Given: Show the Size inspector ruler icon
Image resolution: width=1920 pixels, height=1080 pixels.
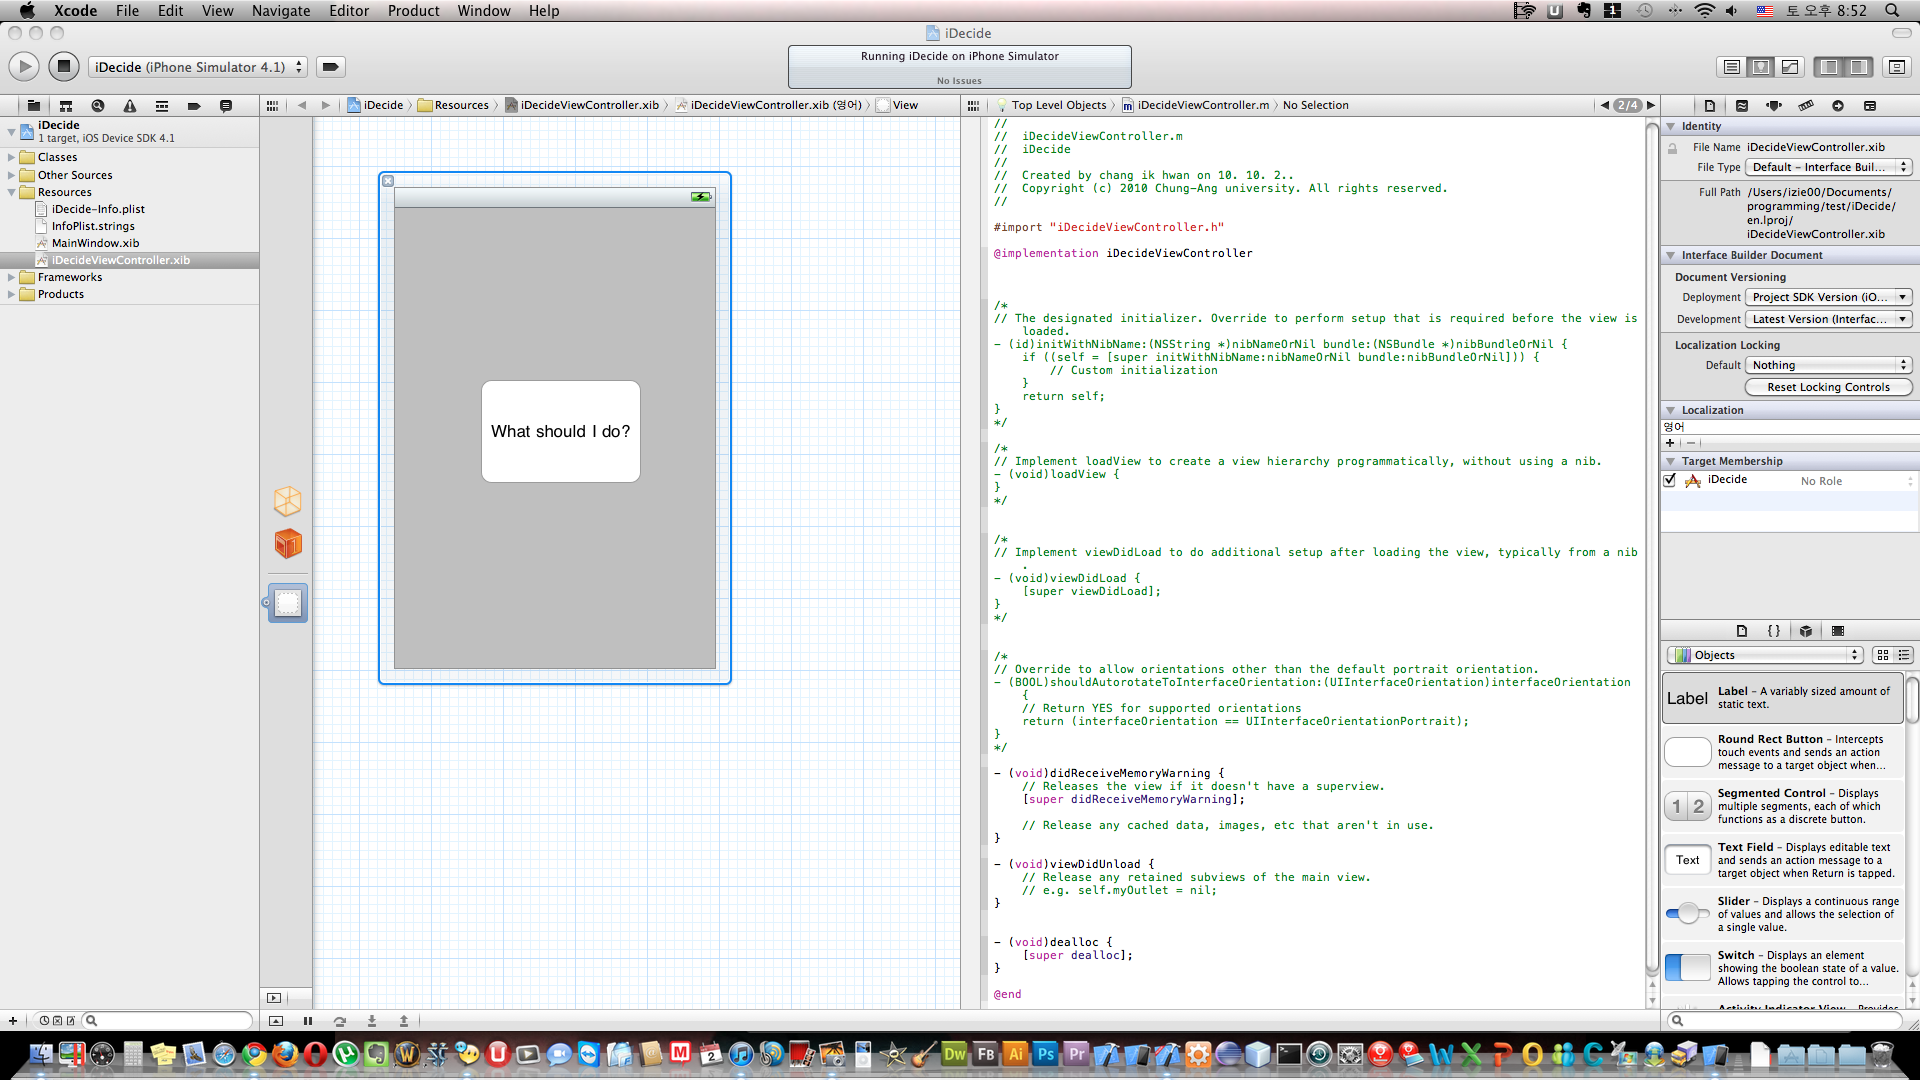Looking at the screenshot, I should (1805, 105).
